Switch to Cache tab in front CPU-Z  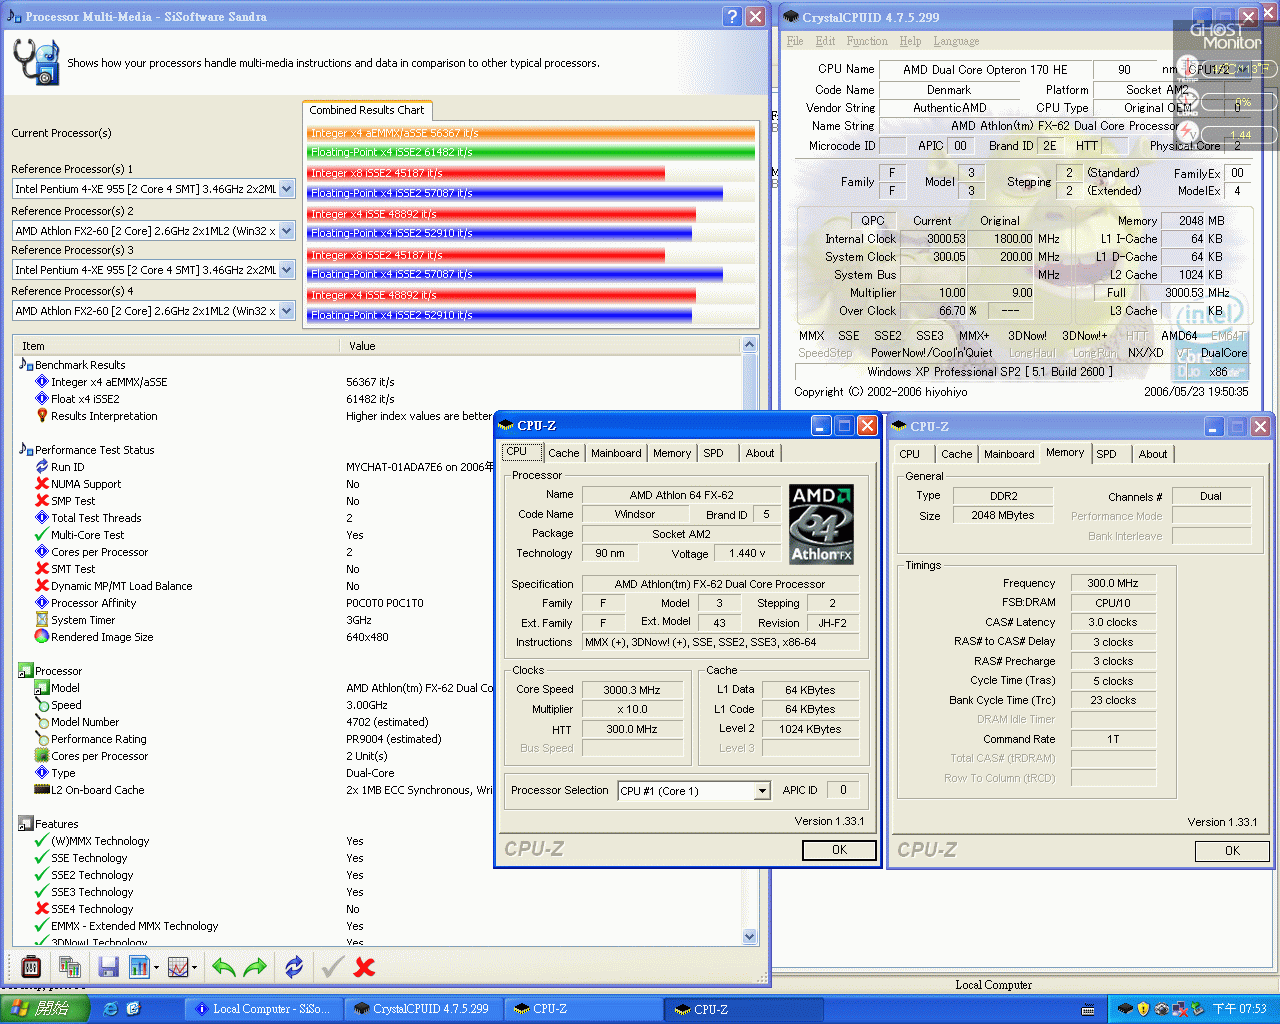point(563,453)
